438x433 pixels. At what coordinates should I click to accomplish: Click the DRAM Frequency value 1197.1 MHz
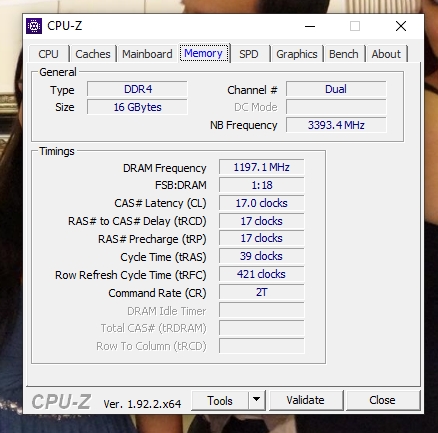point(262,167)
